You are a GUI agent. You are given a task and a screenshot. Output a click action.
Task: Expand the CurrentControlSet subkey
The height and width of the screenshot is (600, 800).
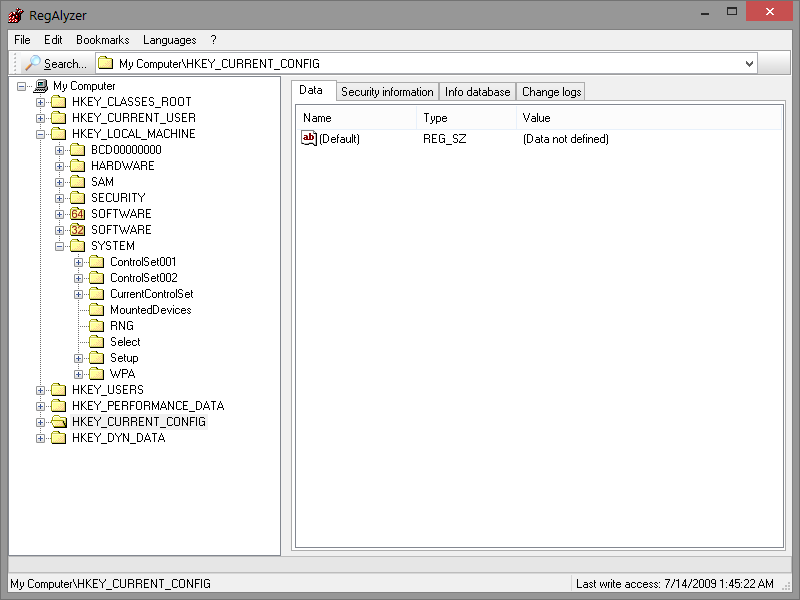click(78, 294)
